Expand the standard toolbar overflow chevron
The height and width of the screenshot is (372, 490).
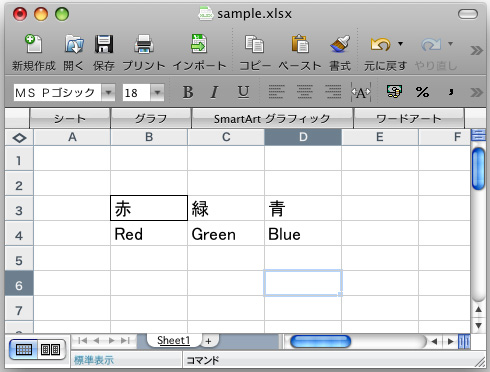pos(476,51)
